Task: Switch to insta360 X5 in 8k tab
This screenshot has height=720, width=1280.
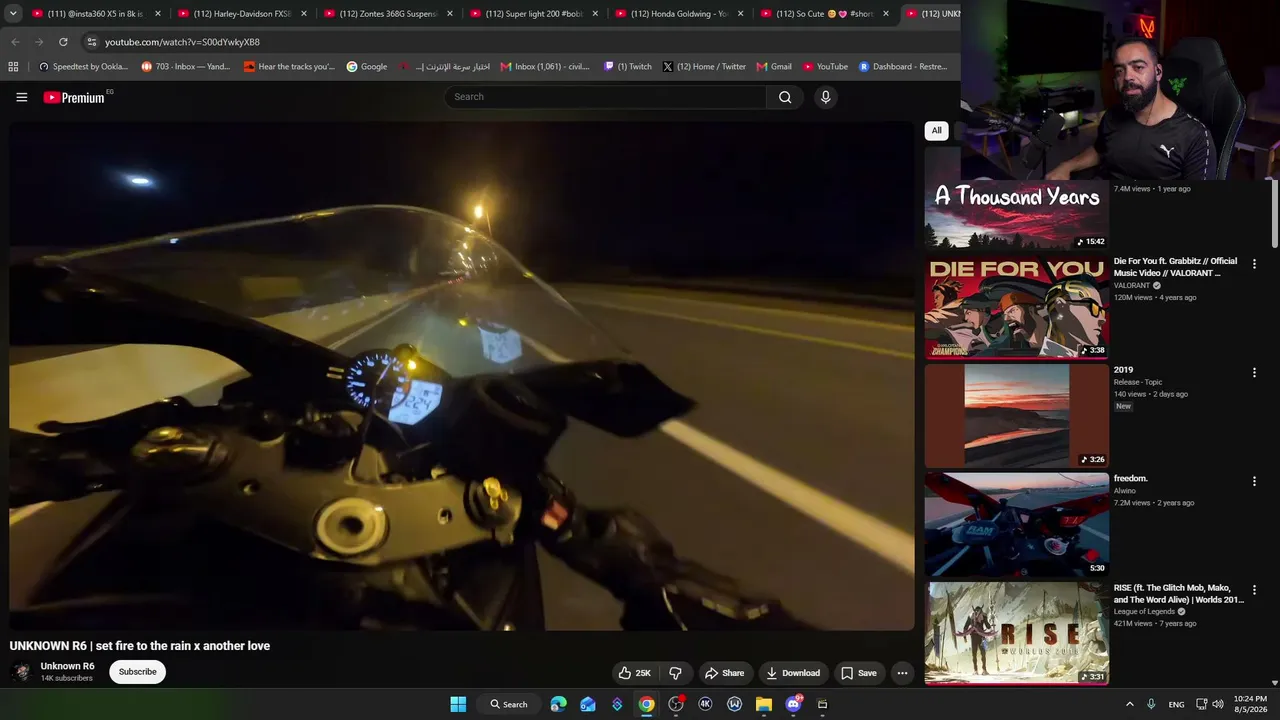Action: (x=96, y=14)
